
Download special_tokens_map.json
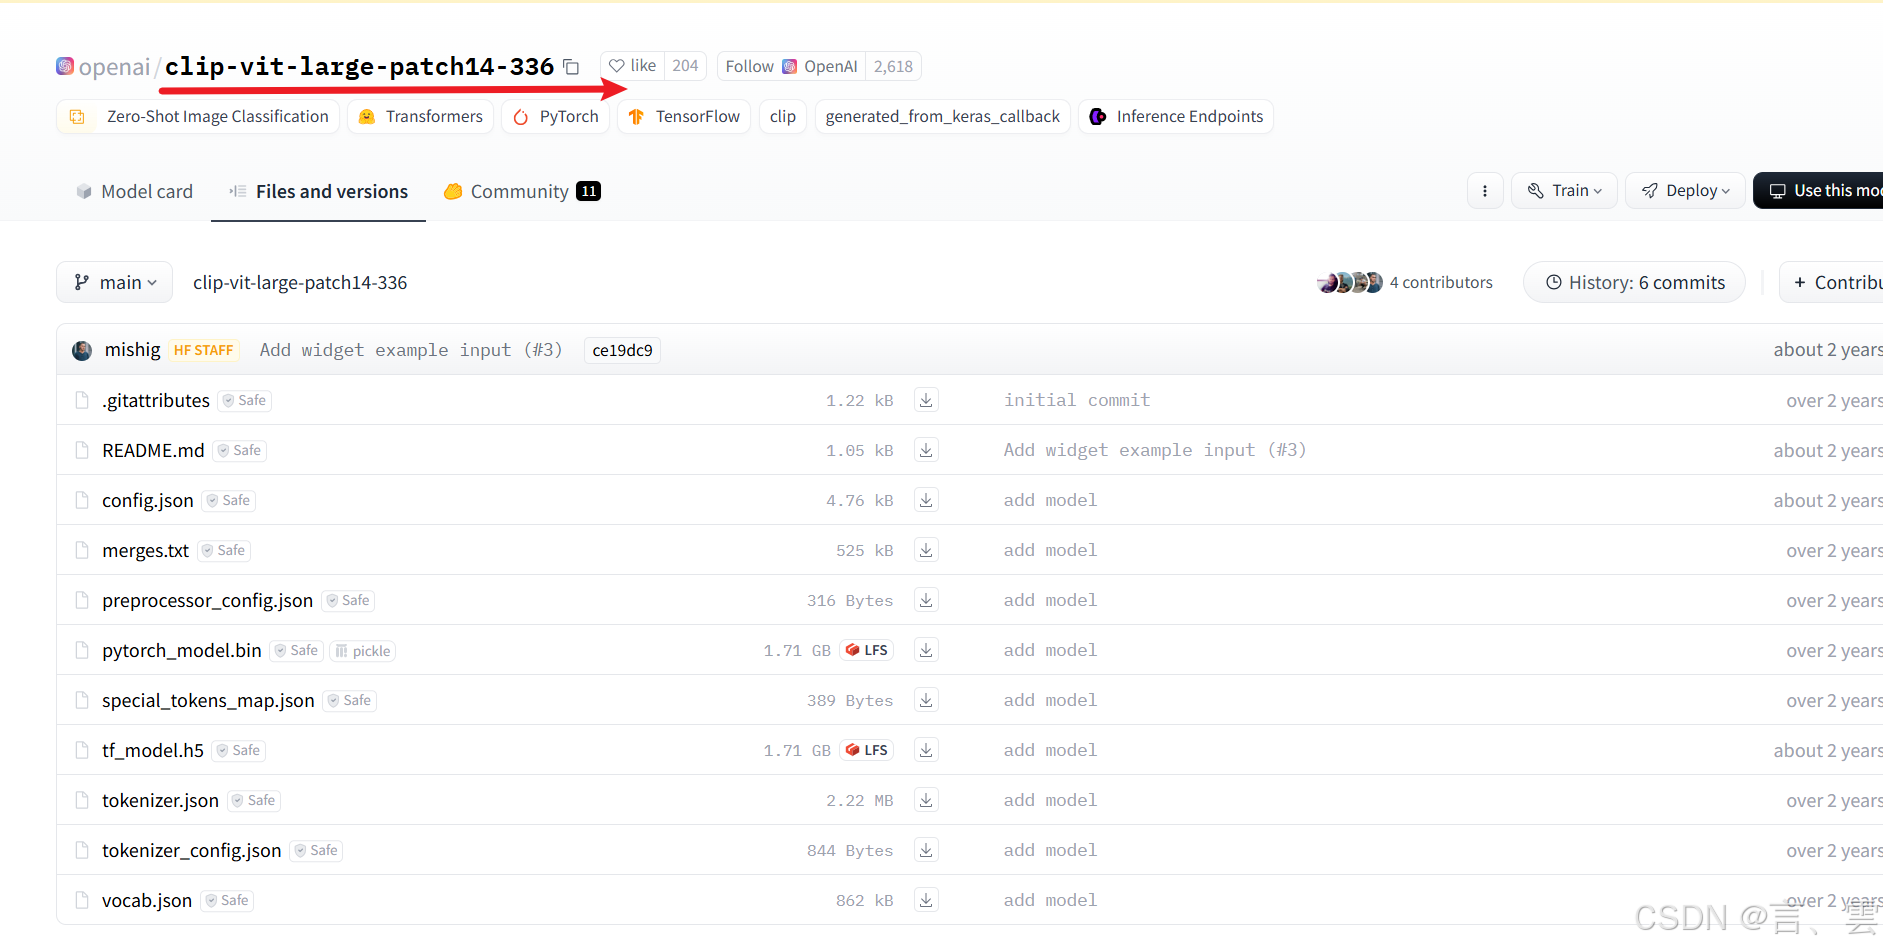pyautogui.click(x=926, y=700)
